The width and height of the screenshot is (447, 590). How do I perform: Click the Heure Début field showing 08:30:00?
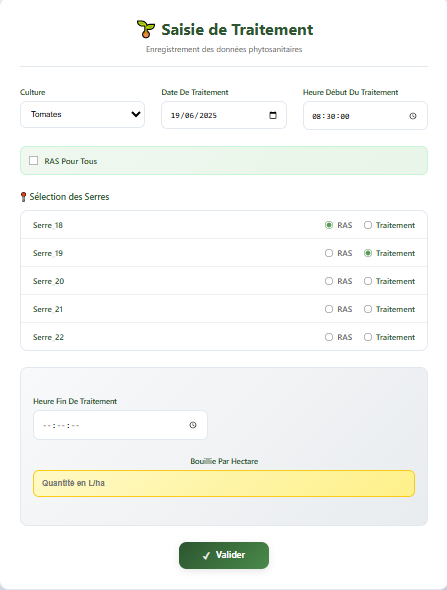tap(365, 116)
